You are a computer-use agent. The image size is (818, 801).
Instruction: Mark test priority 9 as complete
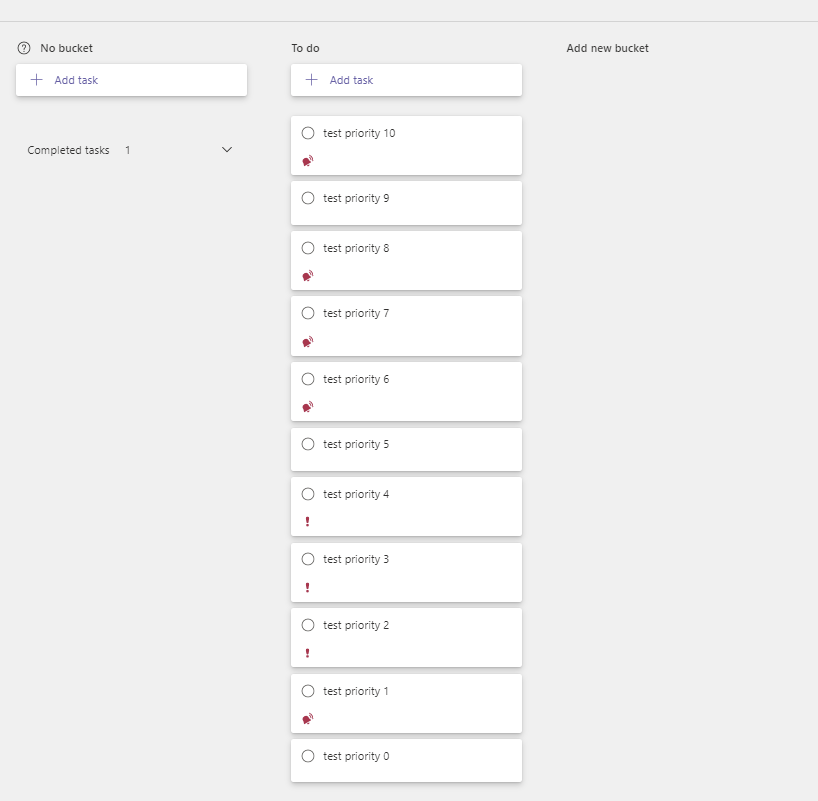coord(308,198)
